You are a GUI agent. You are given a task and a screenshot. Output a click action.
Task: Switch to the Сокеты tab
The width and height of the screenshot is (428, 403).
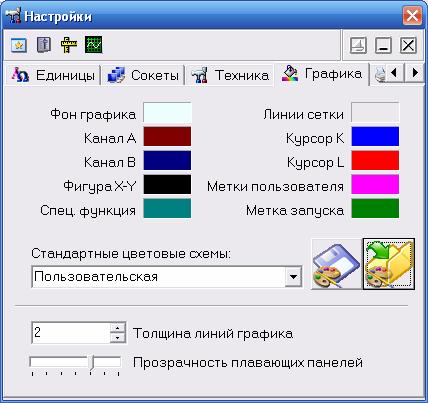click(x=143, y=75)
